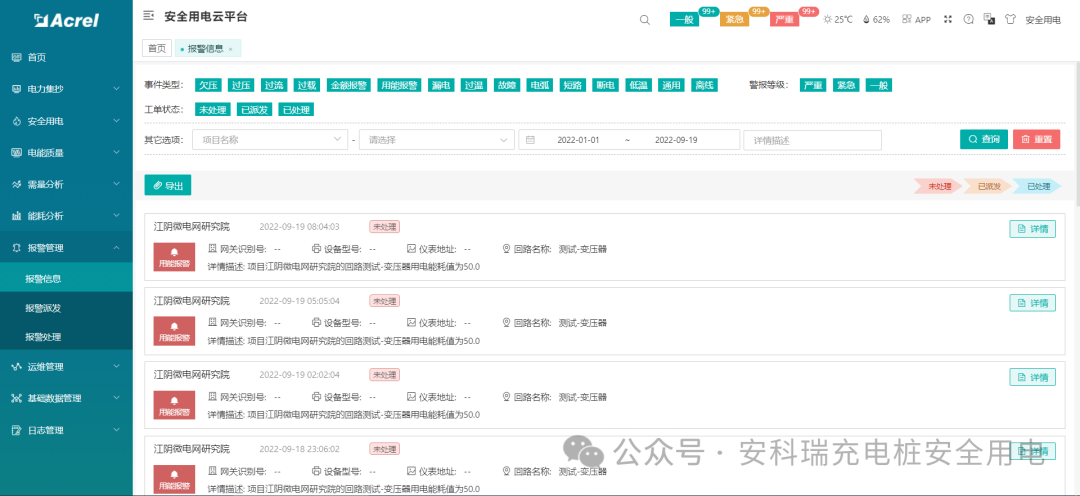
Task: Click the 安全用电 user name in header
Action: tap(1043, 20)
